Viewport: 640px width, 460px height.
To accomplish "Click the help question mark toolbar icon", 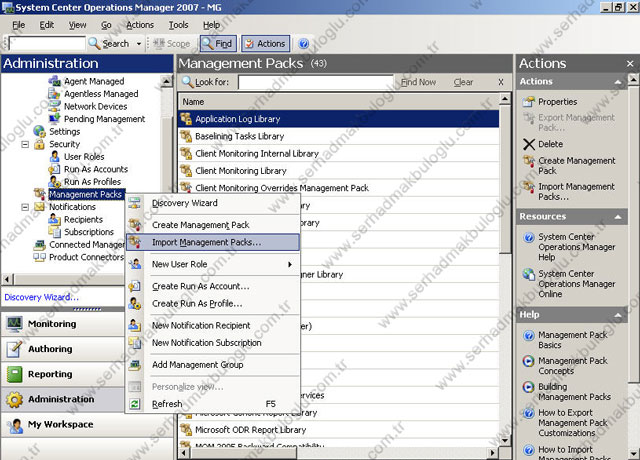I will (x=303, y=44).
